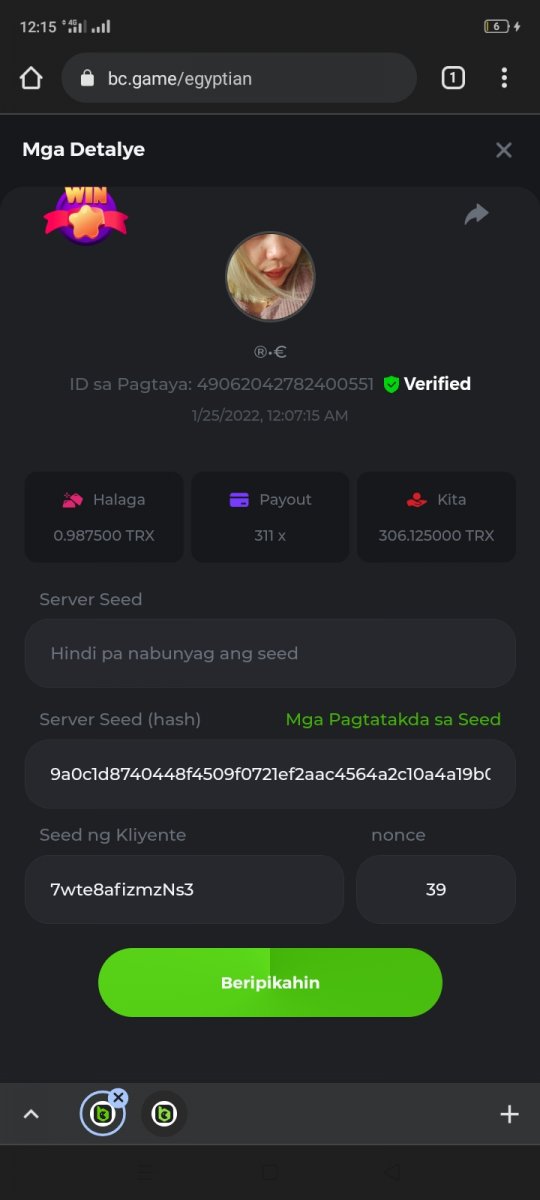Viewport: 540px width, 1200px height.
Task: Tap the Seed ng Kliyente field
Action: click(x=185, y=889)
